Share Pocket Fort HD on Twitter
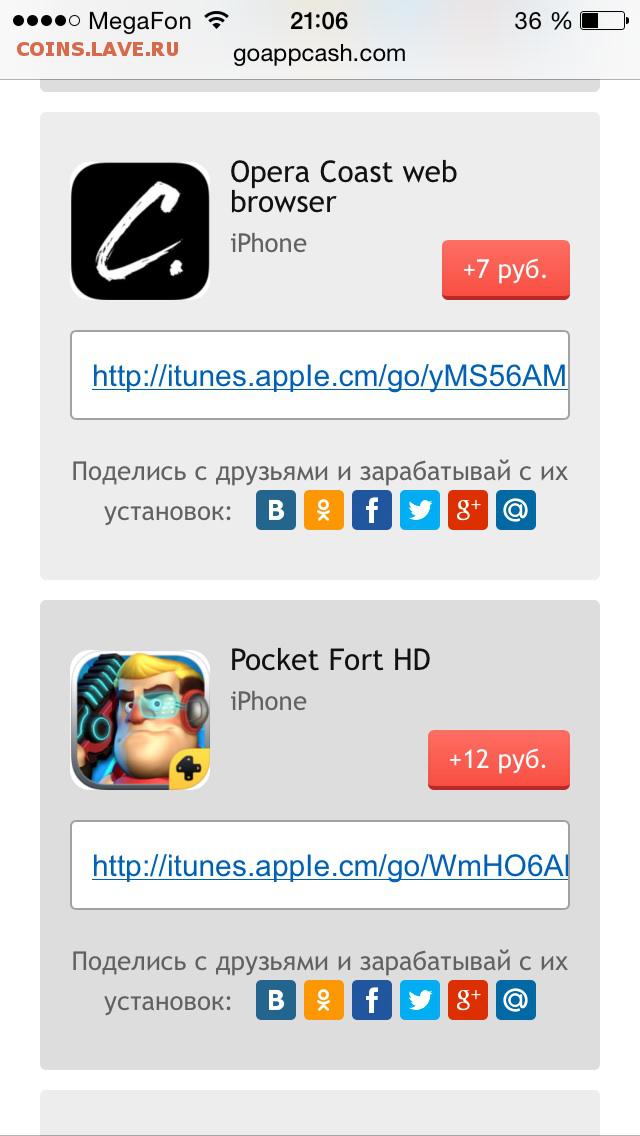Screen dimensions: 640x1136 tap(420, 1000)
